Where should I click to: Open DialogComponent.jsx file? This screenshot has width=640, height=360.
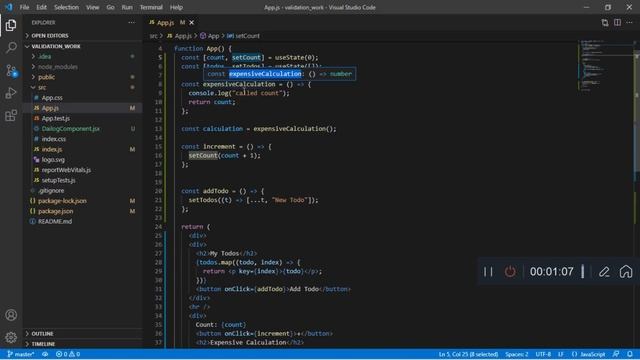70,129
